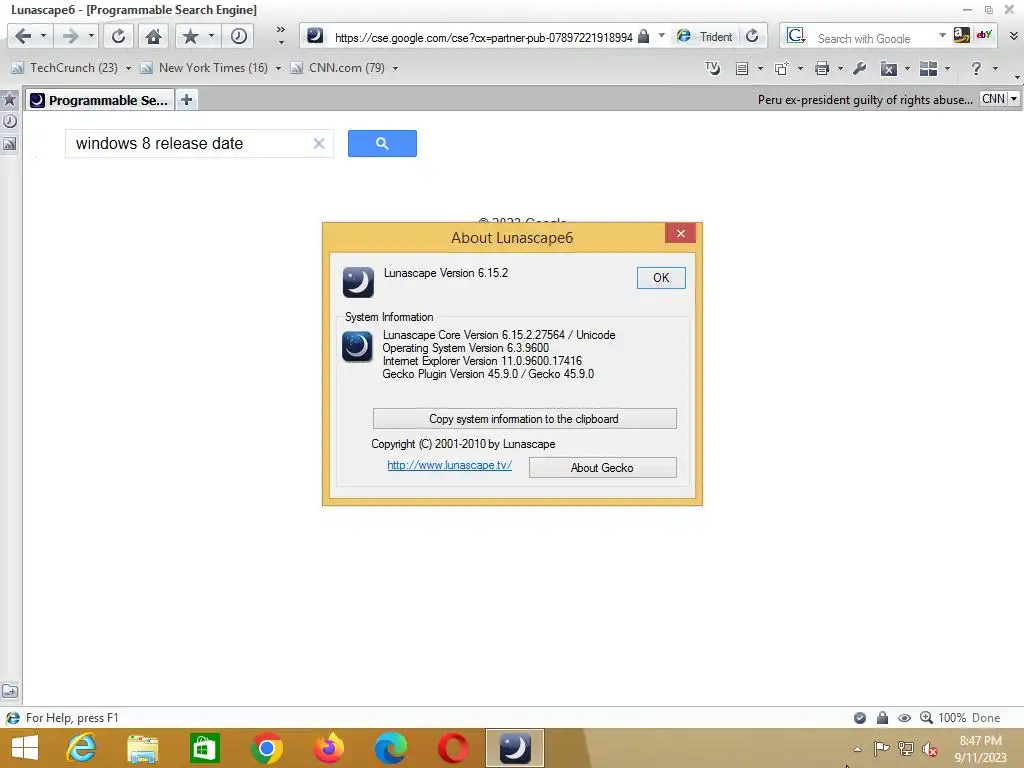Click OK in the About Lunascape6 dialog
The height and width of the screenshot is (768, 1024).
(661, 278)
